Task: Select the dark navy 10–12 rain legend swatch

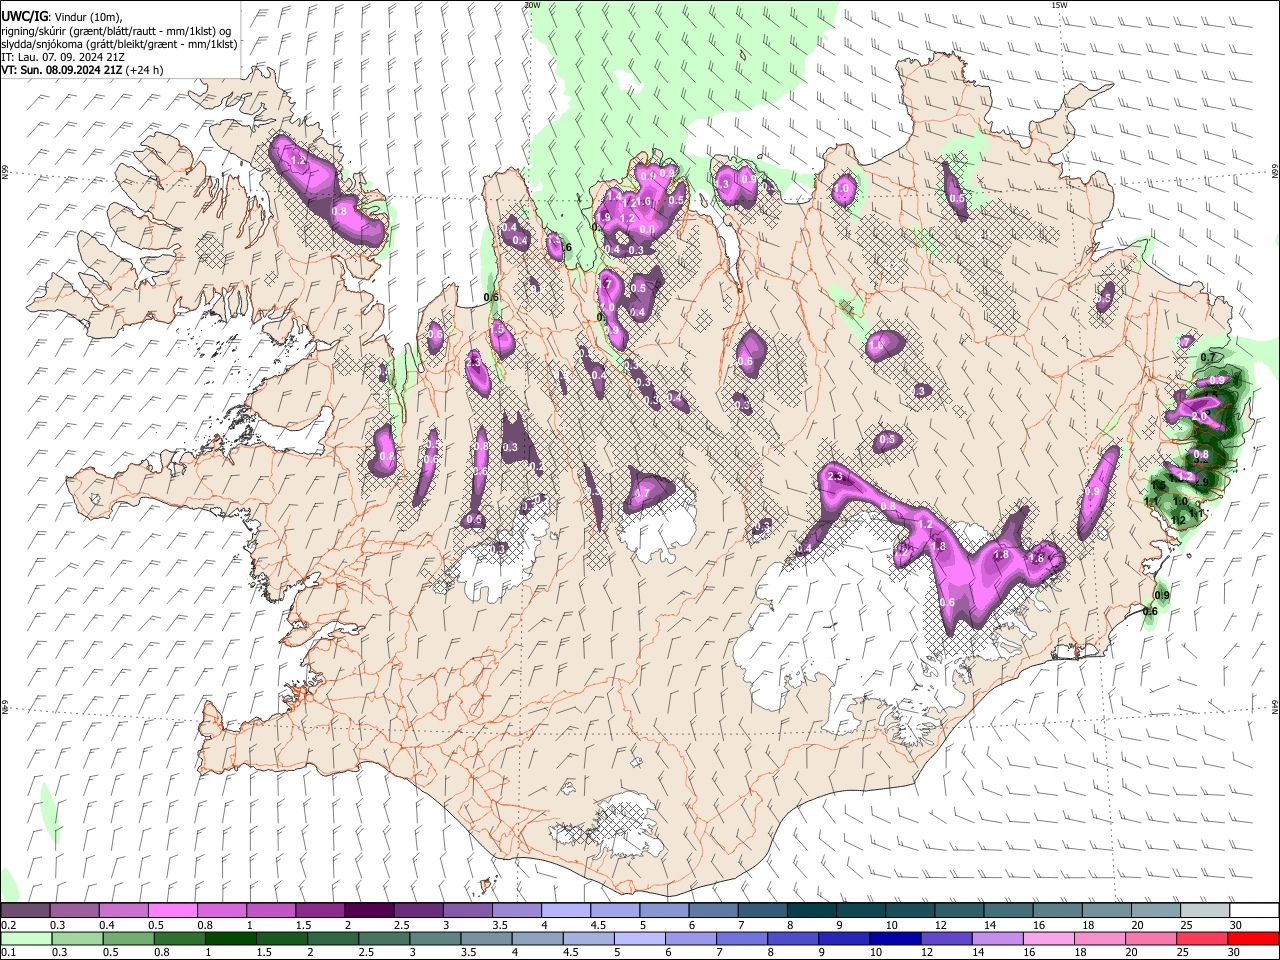Action: point(895,938)
